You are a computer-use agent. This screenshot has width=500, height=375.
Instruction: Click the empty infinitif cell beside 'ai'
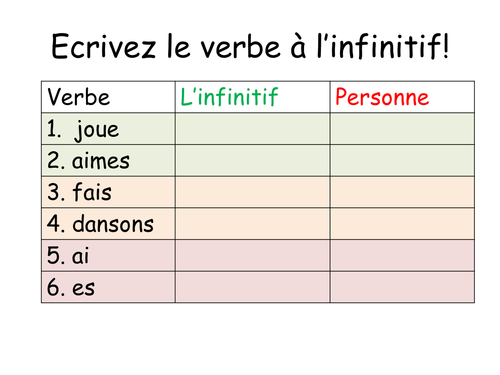tap(253, 256)
